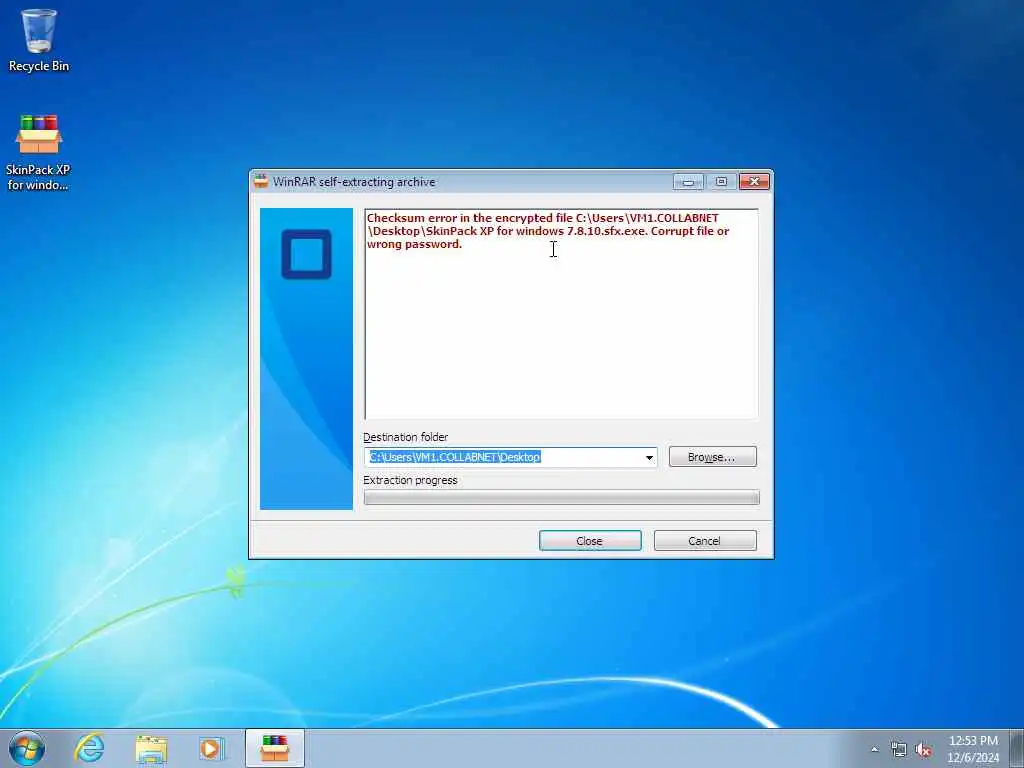Click the blue square logo in the dialog
This screenshot has width=1024, height=768.
[306, 254]
